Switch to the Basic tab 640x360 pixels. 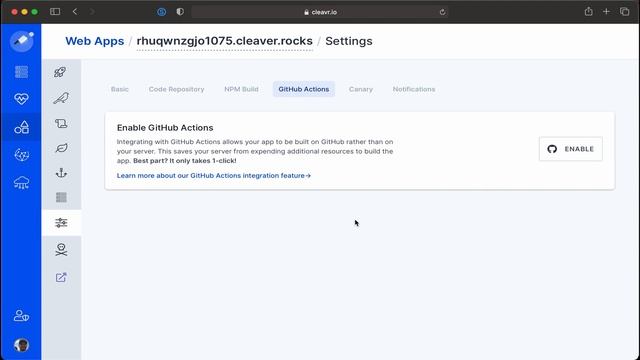(x=120, y=89)
